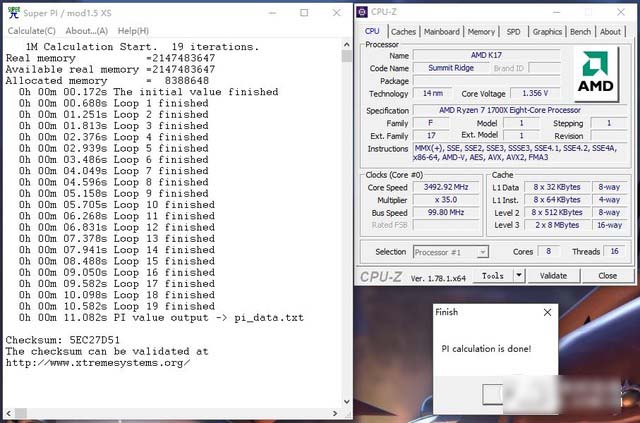Image resolution: width=640 pixels, height=423 pixels.
Task: Select the Graphics tab
Action: click(x=547, y=31)
